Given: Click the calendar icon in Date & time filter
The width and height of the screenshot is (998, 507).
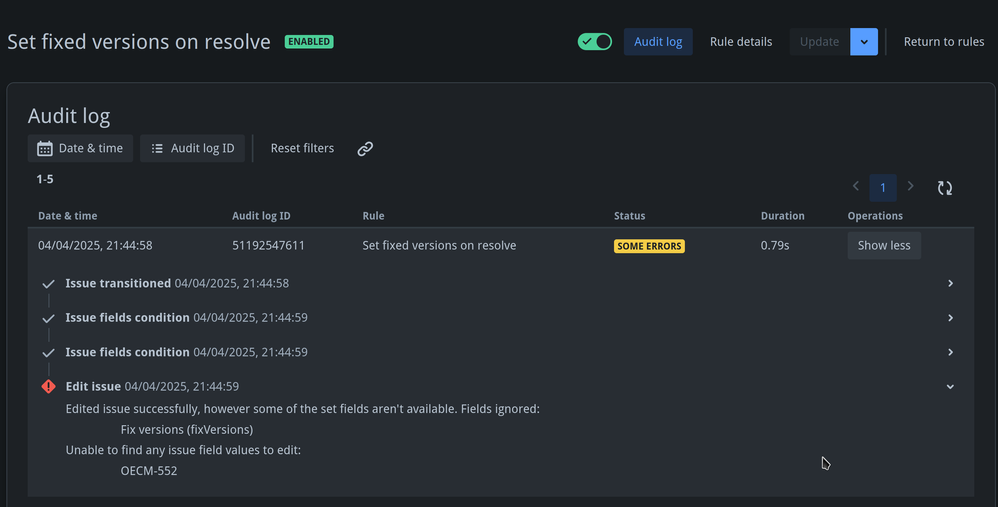Looking at the screenshot, I should (x=45, y=149).
